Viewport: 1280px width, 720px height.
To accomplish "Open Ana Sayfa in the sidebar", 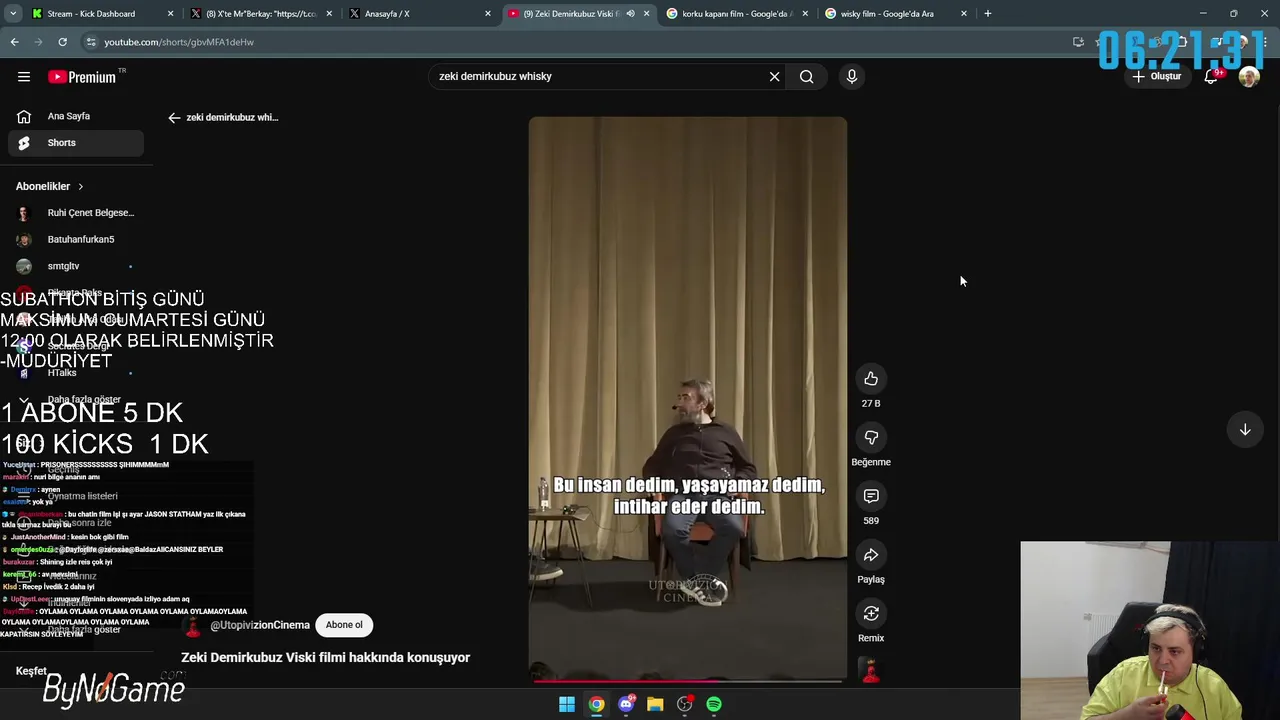I will (76, 116).
